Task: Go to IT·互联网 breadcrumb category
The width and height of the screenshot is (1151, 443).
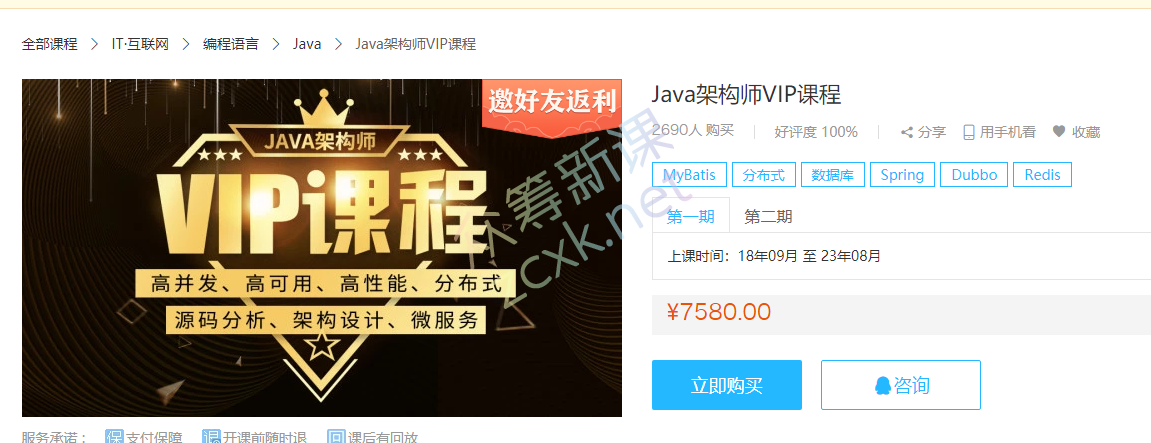Action: click(140, 44)
